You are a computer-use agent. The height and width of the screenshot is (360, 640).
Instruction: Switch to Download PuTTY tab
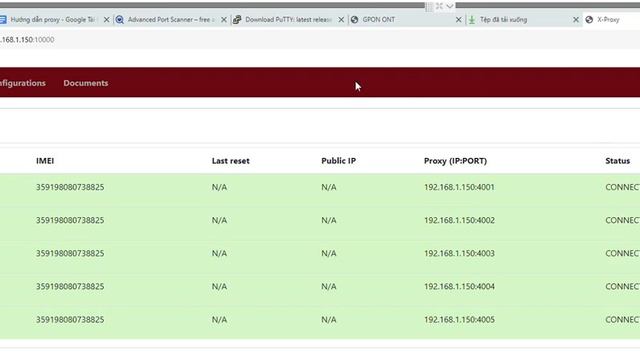pyautogui.click(x=288, y=20)
